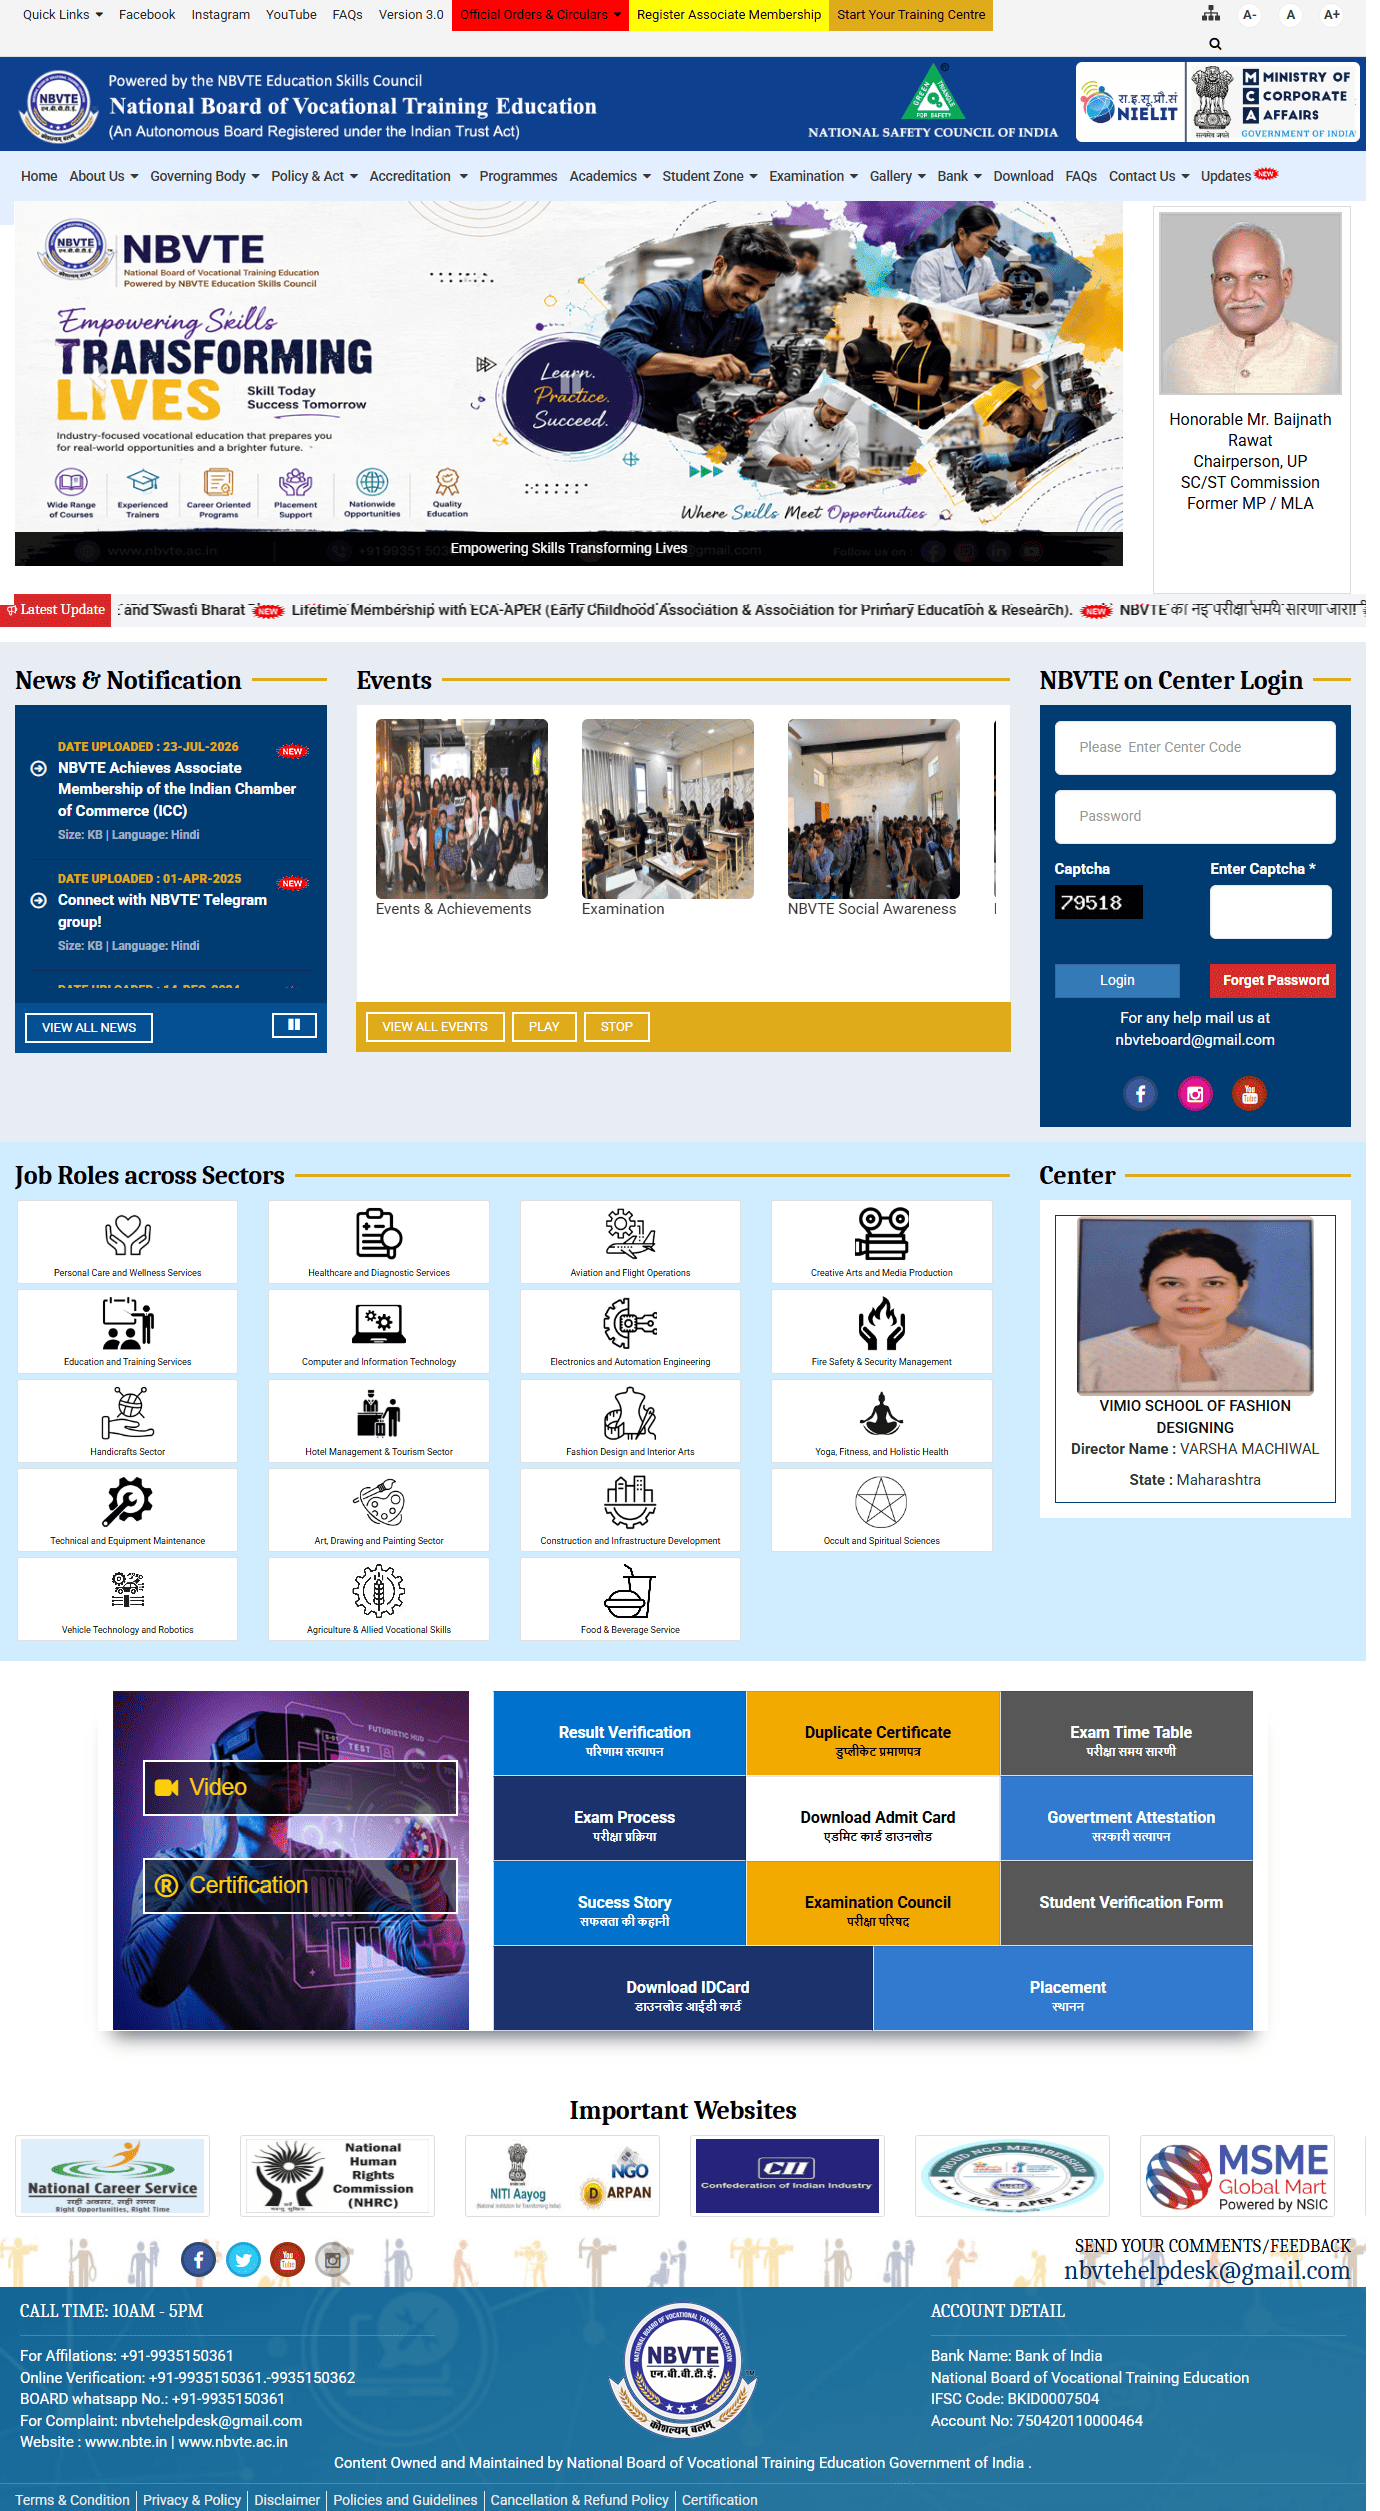Open the Programmes menu item
The height and width of the screenshot is (2511, 1380).
pyautogui.click(x=518, y=176)
